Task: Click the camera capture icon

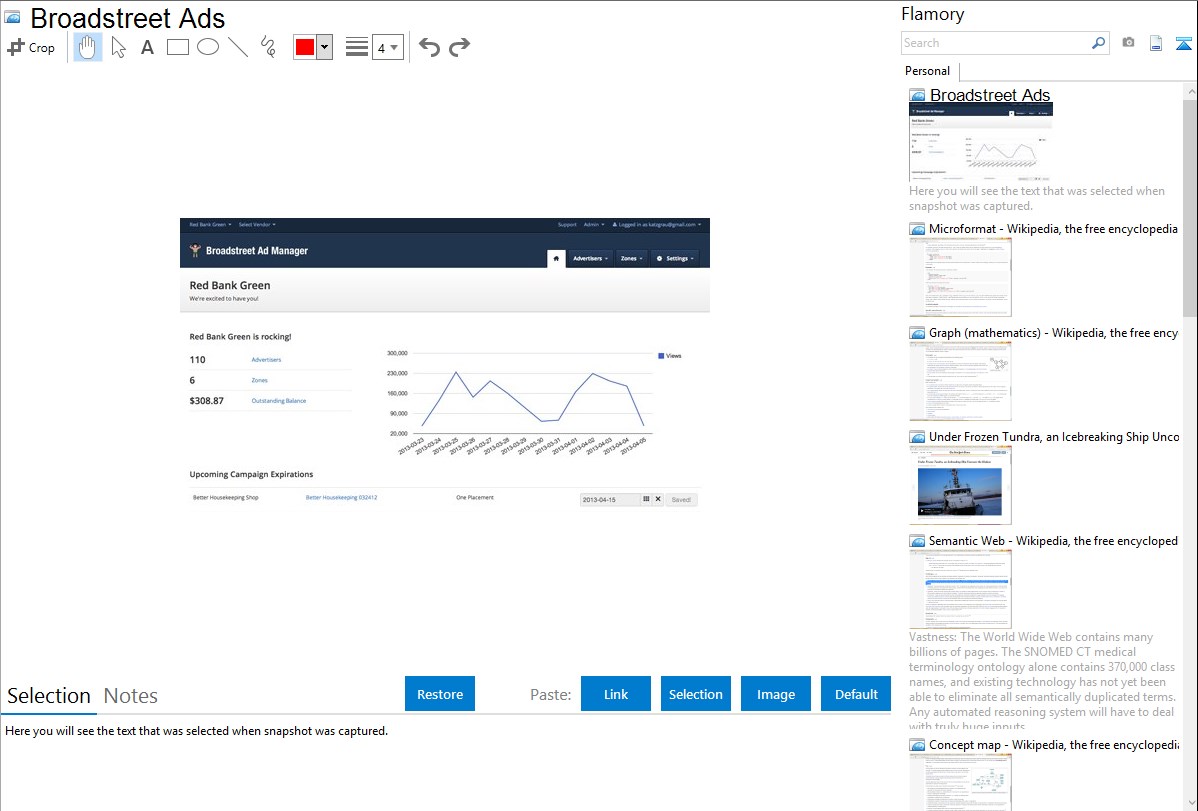Action: [1128, 43]
